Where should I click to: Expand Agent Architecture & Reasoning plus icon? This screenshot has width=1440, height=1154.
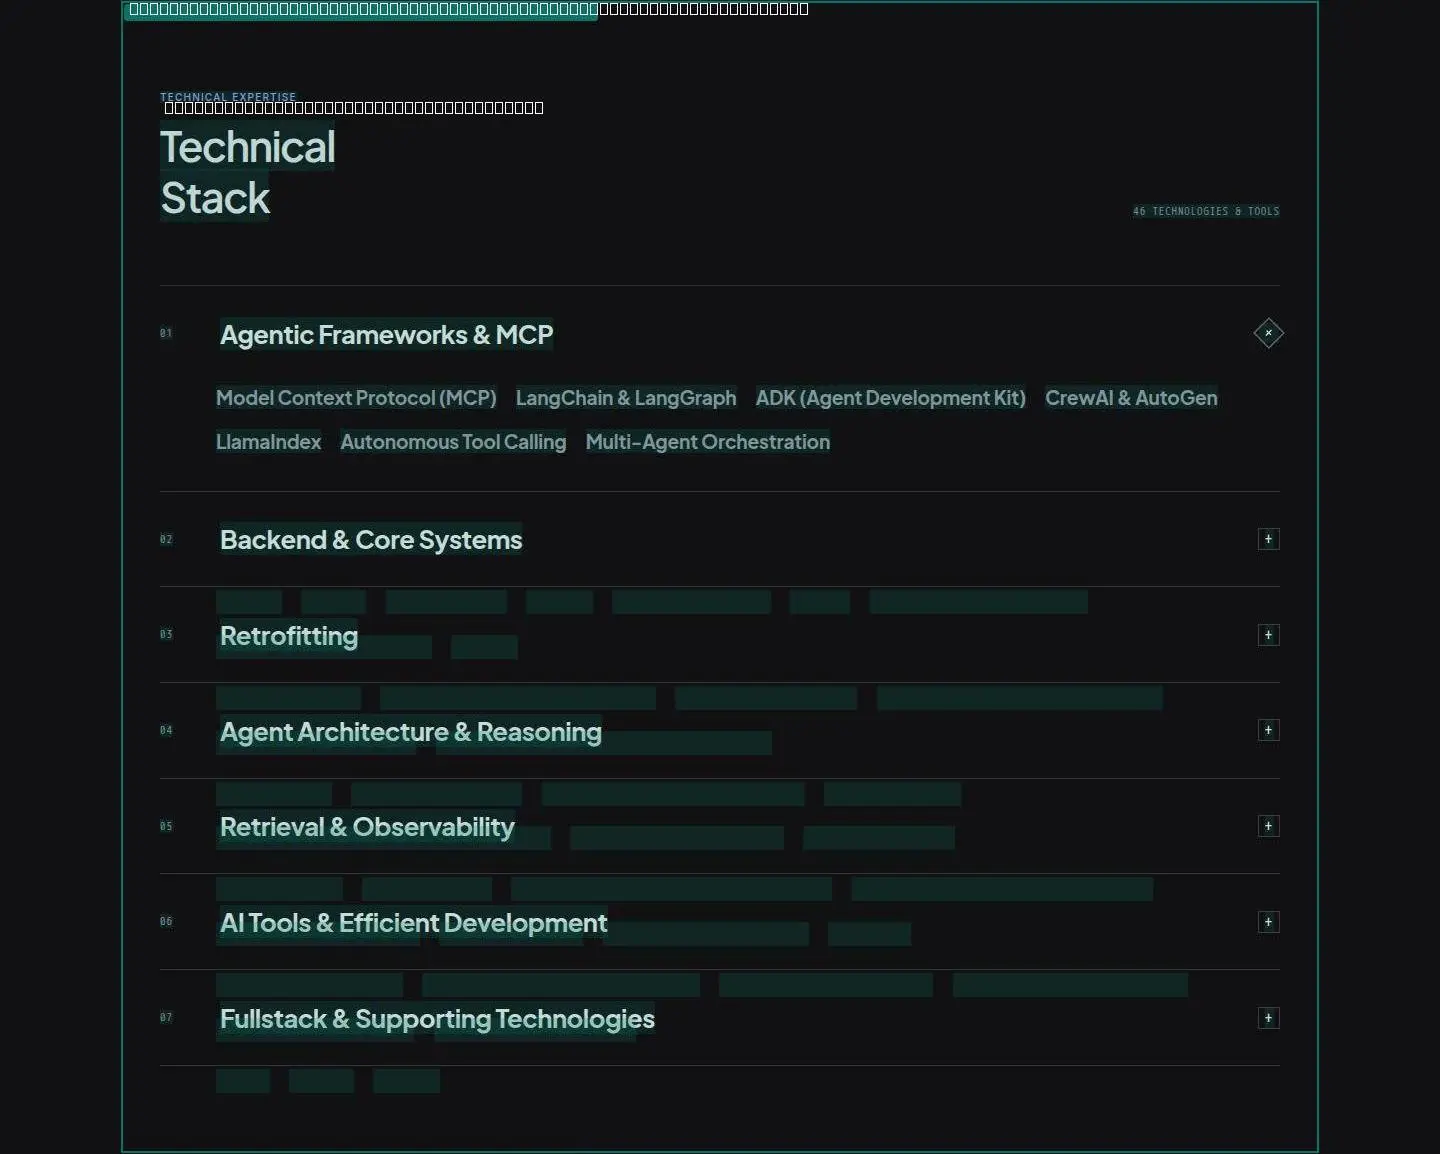(1268, 730)
